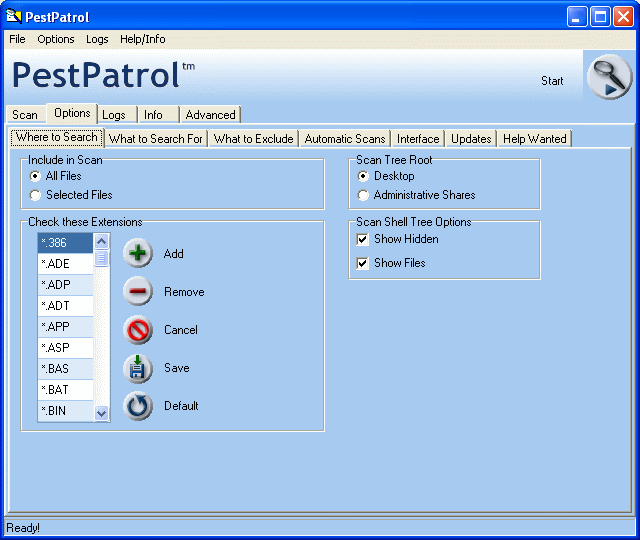Image resolution: width=640 pixels, height=540 pixels.
Task: Select the Where to Search subtab
Action: 57,137
